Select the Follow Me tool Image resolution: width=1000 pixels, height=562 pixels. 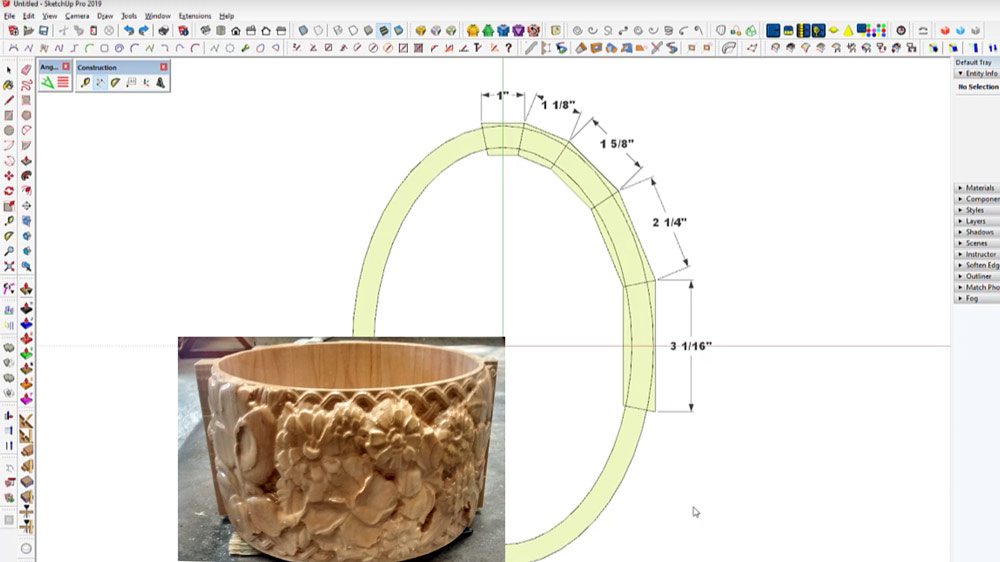[26, 175]
